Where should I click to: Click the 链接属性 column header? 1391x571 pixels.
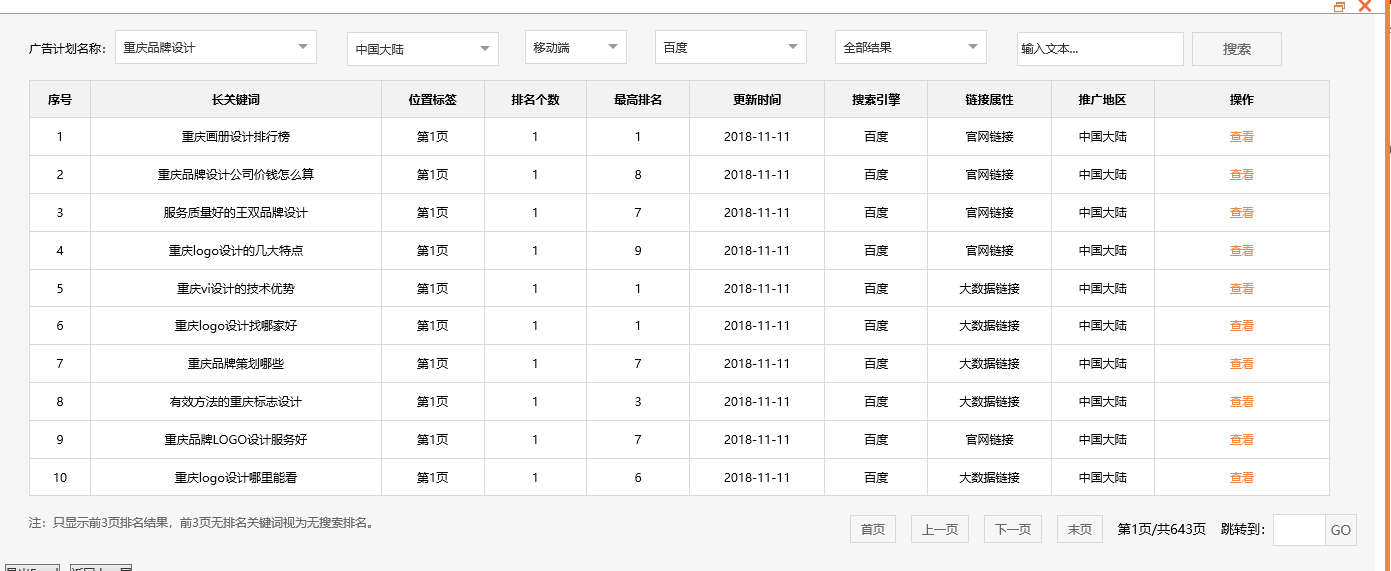click(x=990, y=100)
